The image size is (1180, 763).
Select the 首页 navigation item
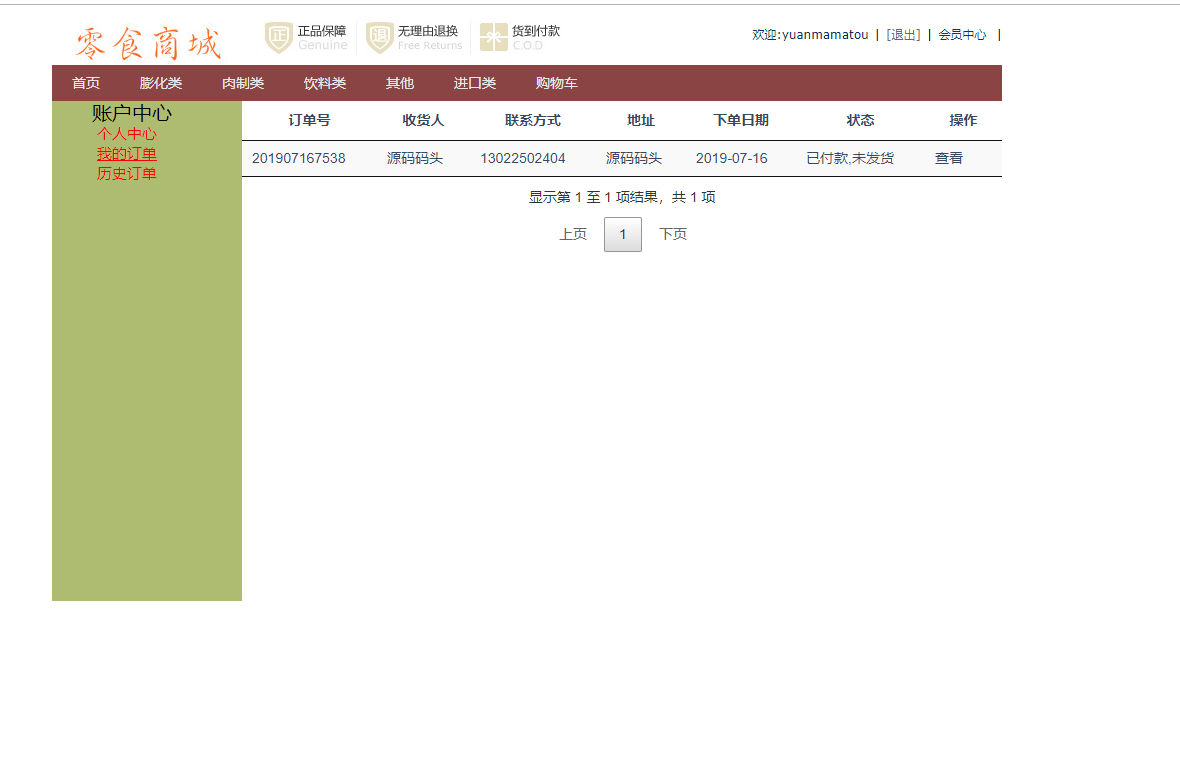point(85,83)
